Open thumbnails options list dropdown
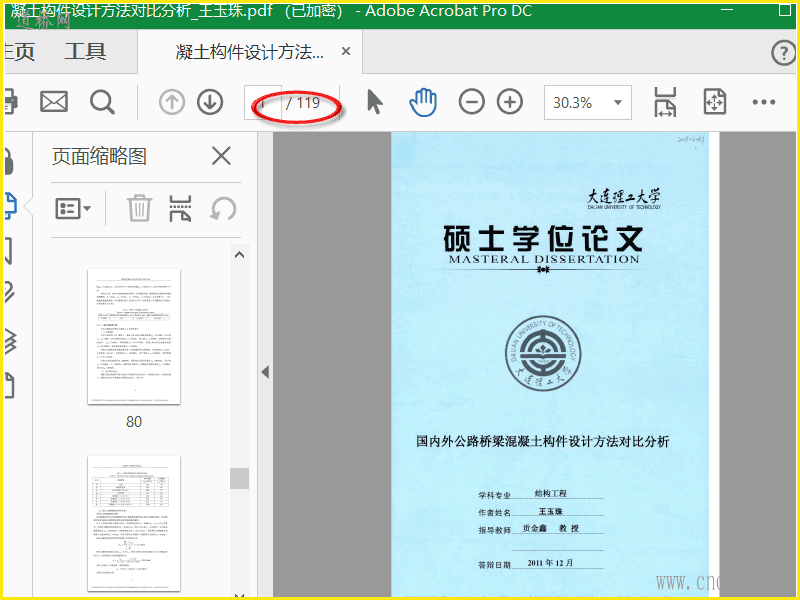The image size is (800, 600). pyautogui.click(x=73, y=209)
